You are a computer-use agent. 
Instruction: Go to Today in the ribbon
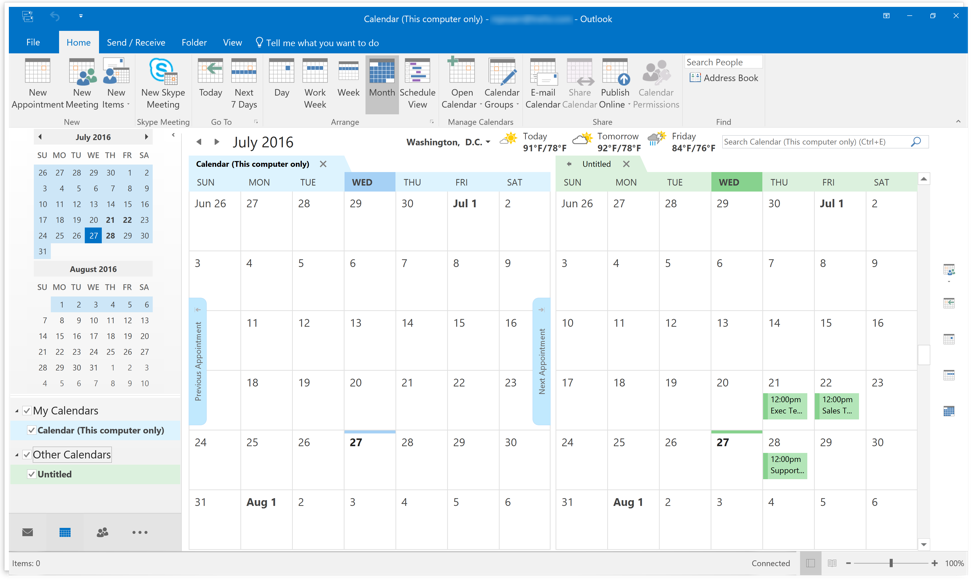click(x=211, y=79)
